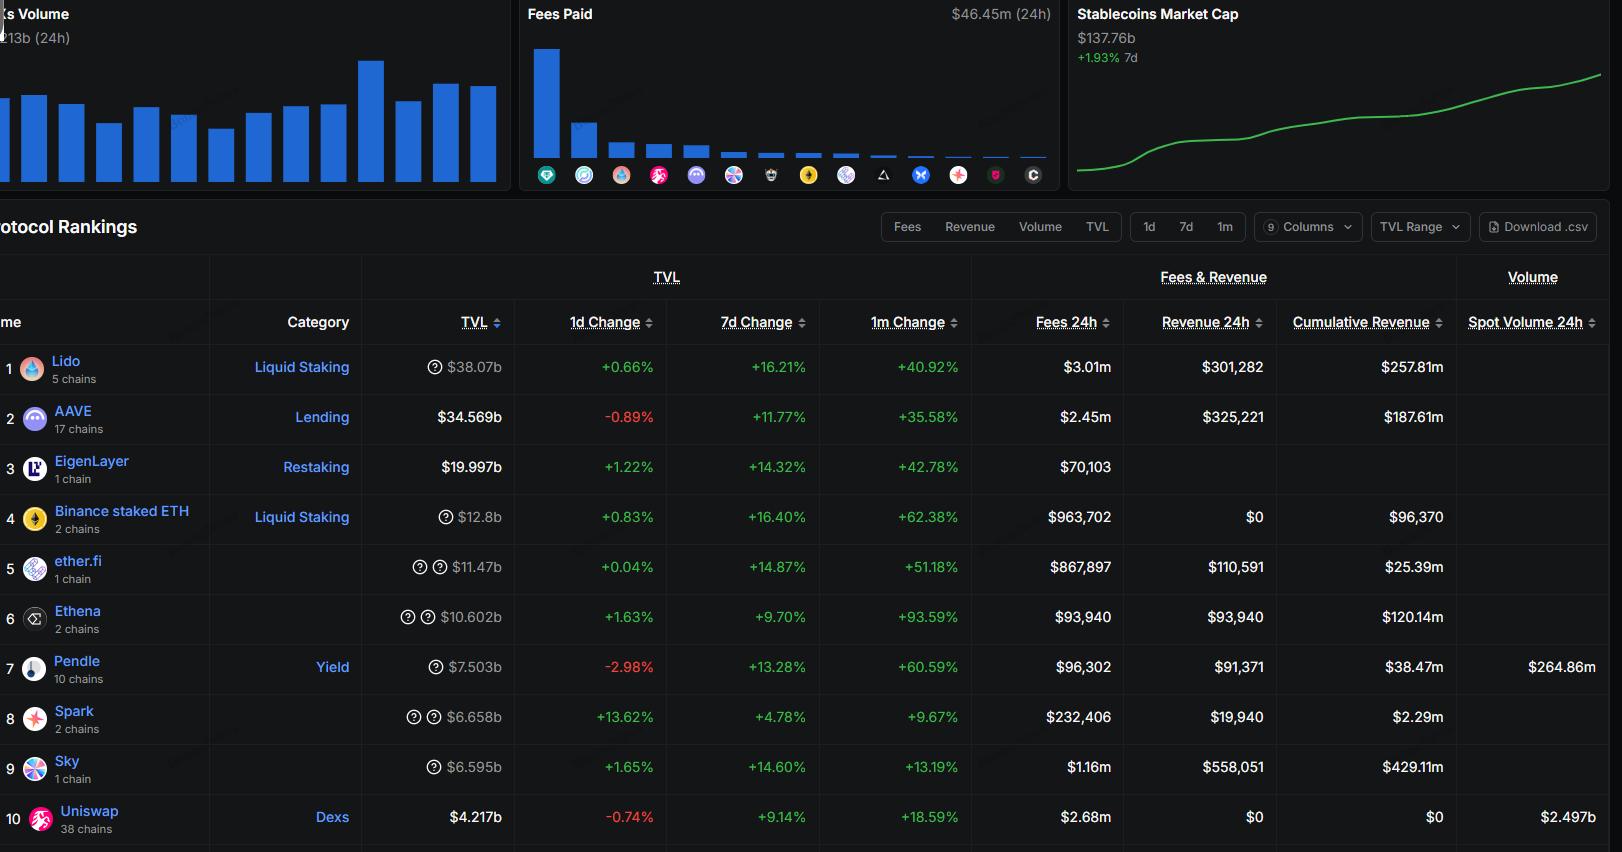Click the question mark beside Pendle's $7.503b TVL
This screenshot has height=852, width=1622.
point(436,667)
